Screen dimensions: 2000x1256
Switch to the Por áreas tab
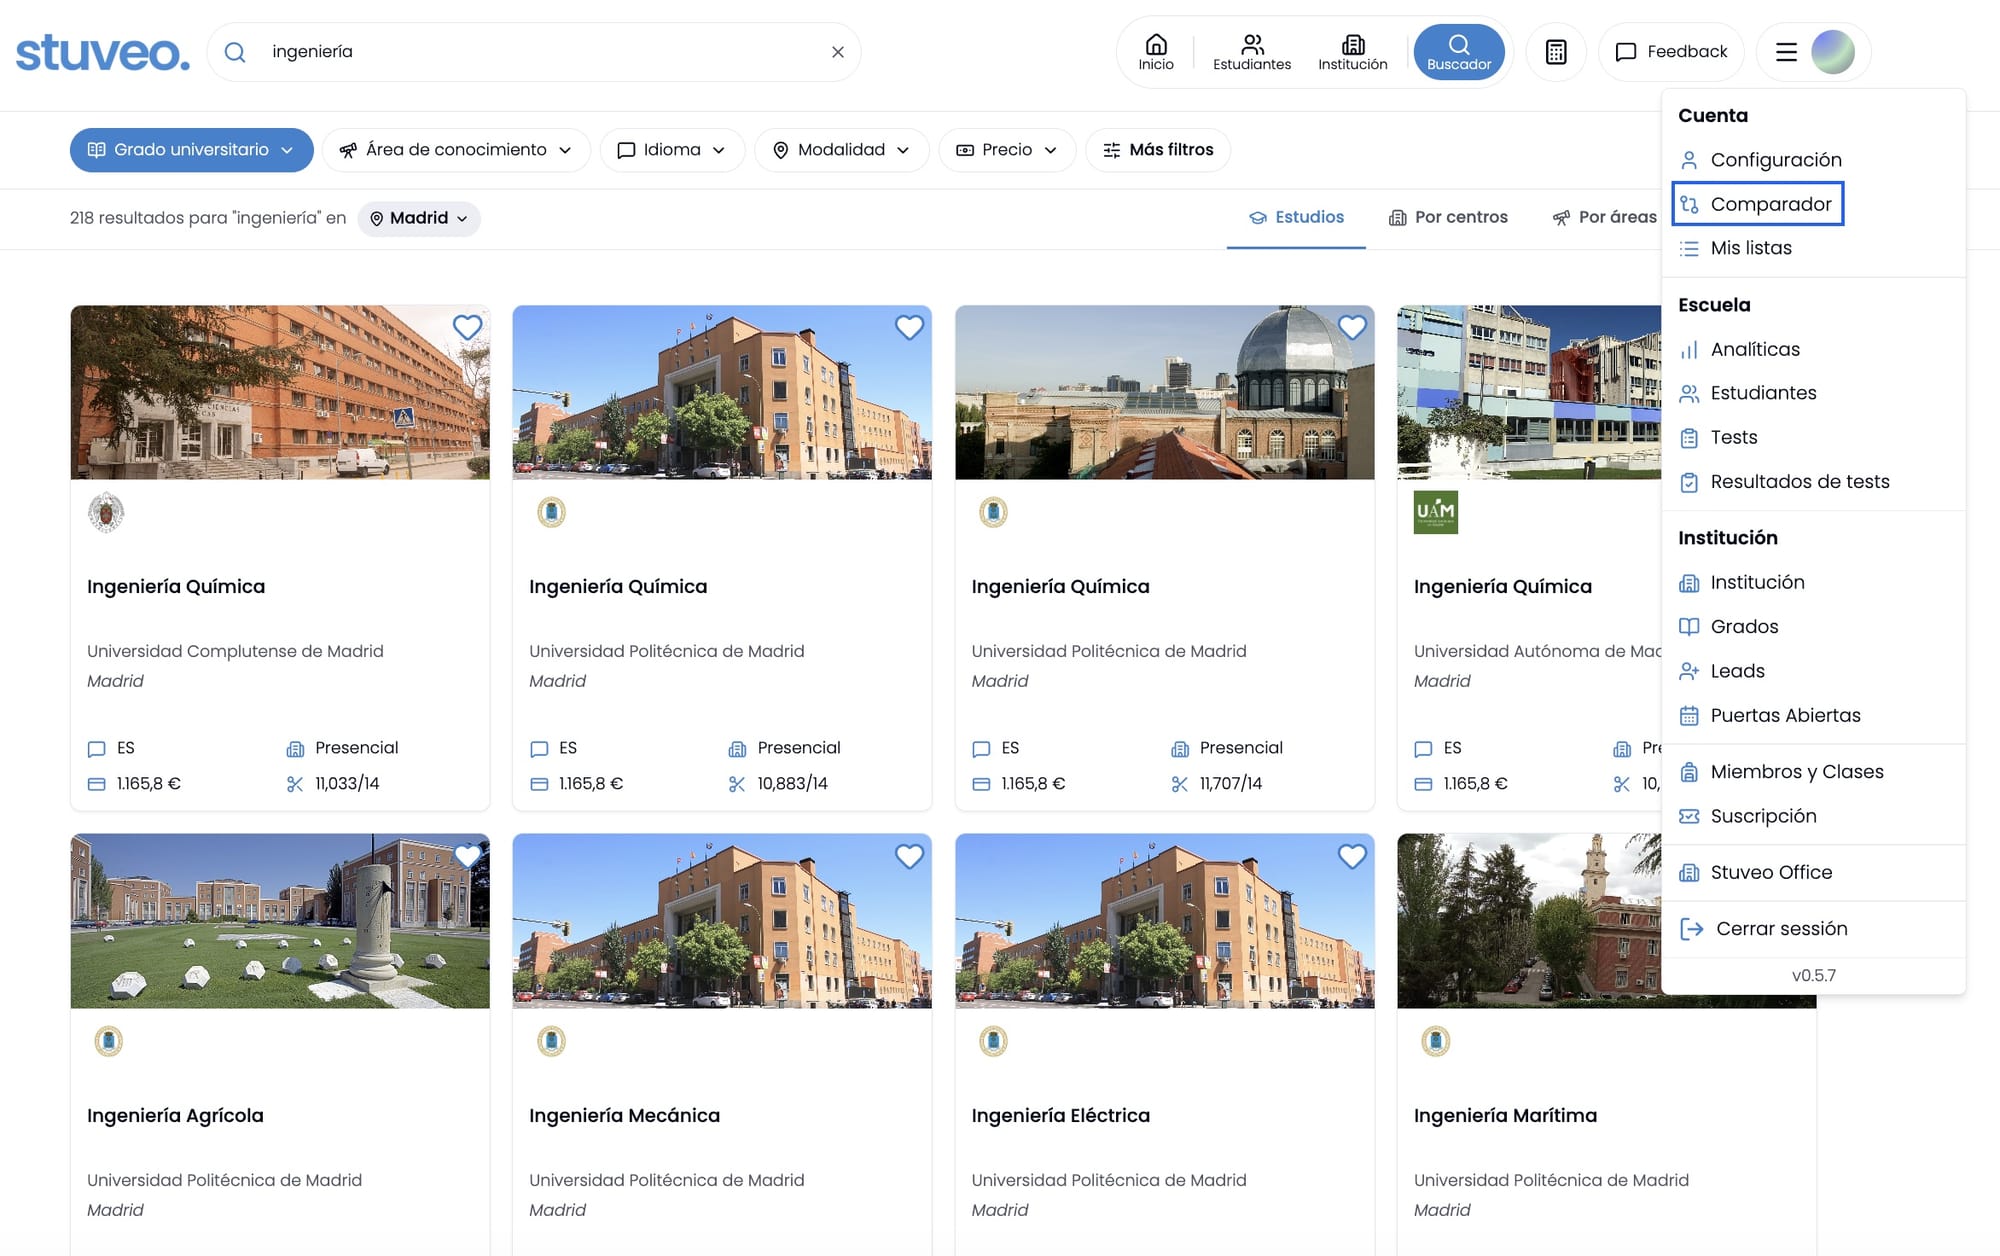(x=1604, y=217)
